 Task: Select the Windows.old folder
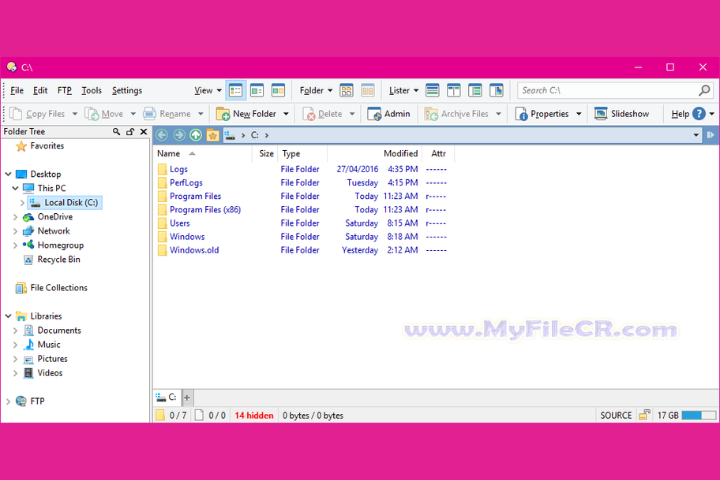194,250
